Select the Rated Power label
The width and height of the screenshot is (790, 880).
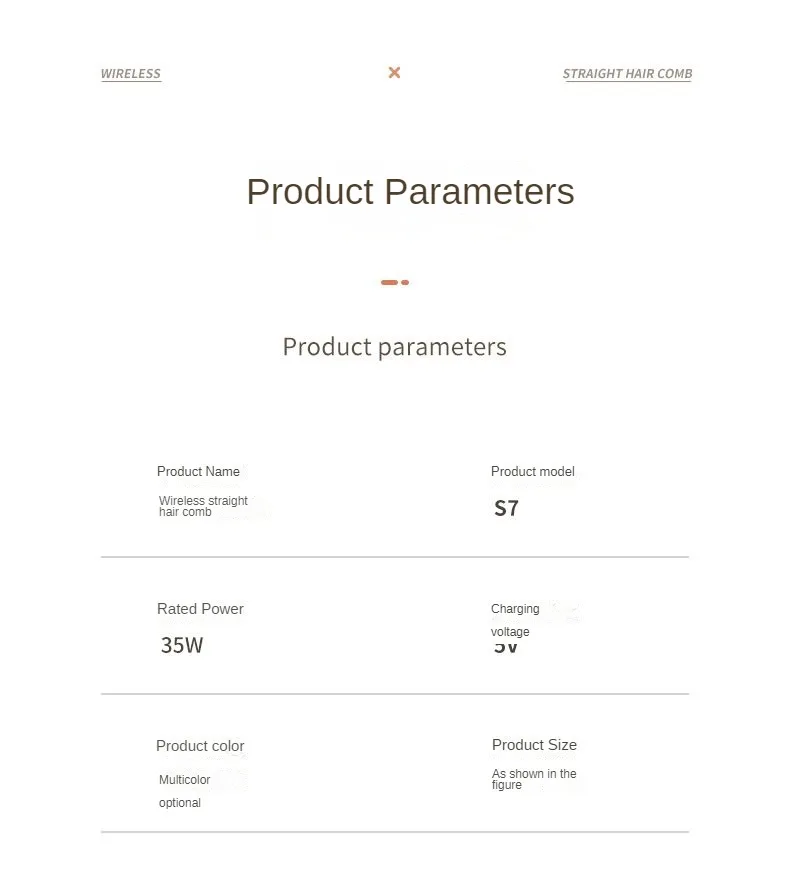[x=200, y=609]
